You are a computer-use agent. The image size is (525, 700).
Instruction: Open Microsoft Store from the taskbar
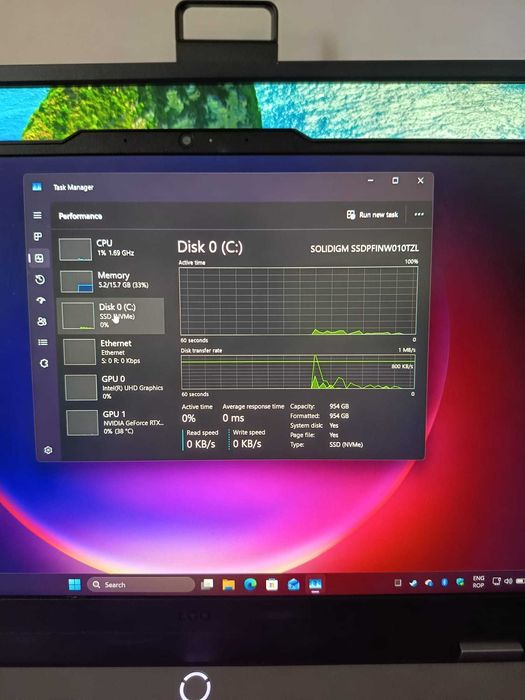pyautogui.click(x=272, y=584)
